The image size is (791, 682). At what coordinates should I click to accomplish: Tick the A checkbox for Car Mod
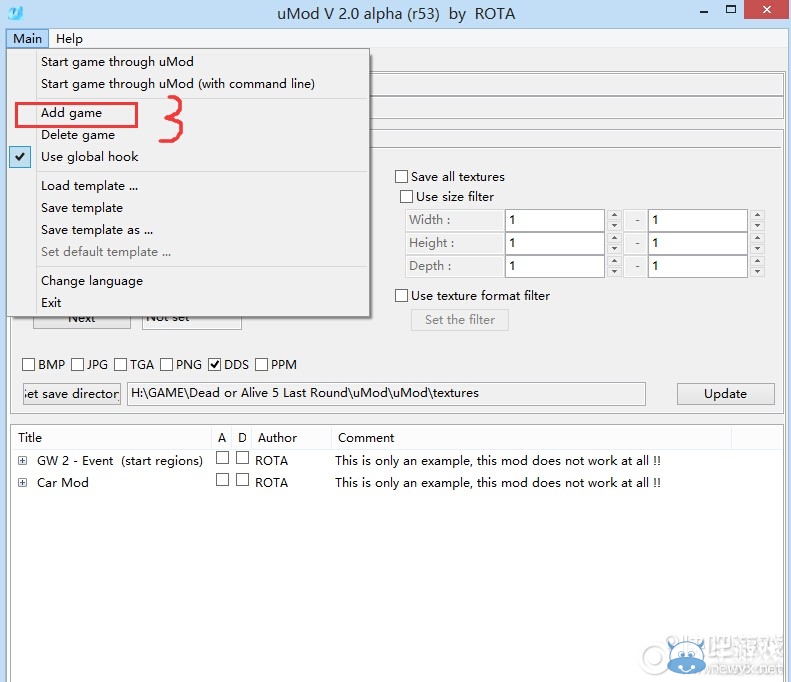[x=222, y=479]
